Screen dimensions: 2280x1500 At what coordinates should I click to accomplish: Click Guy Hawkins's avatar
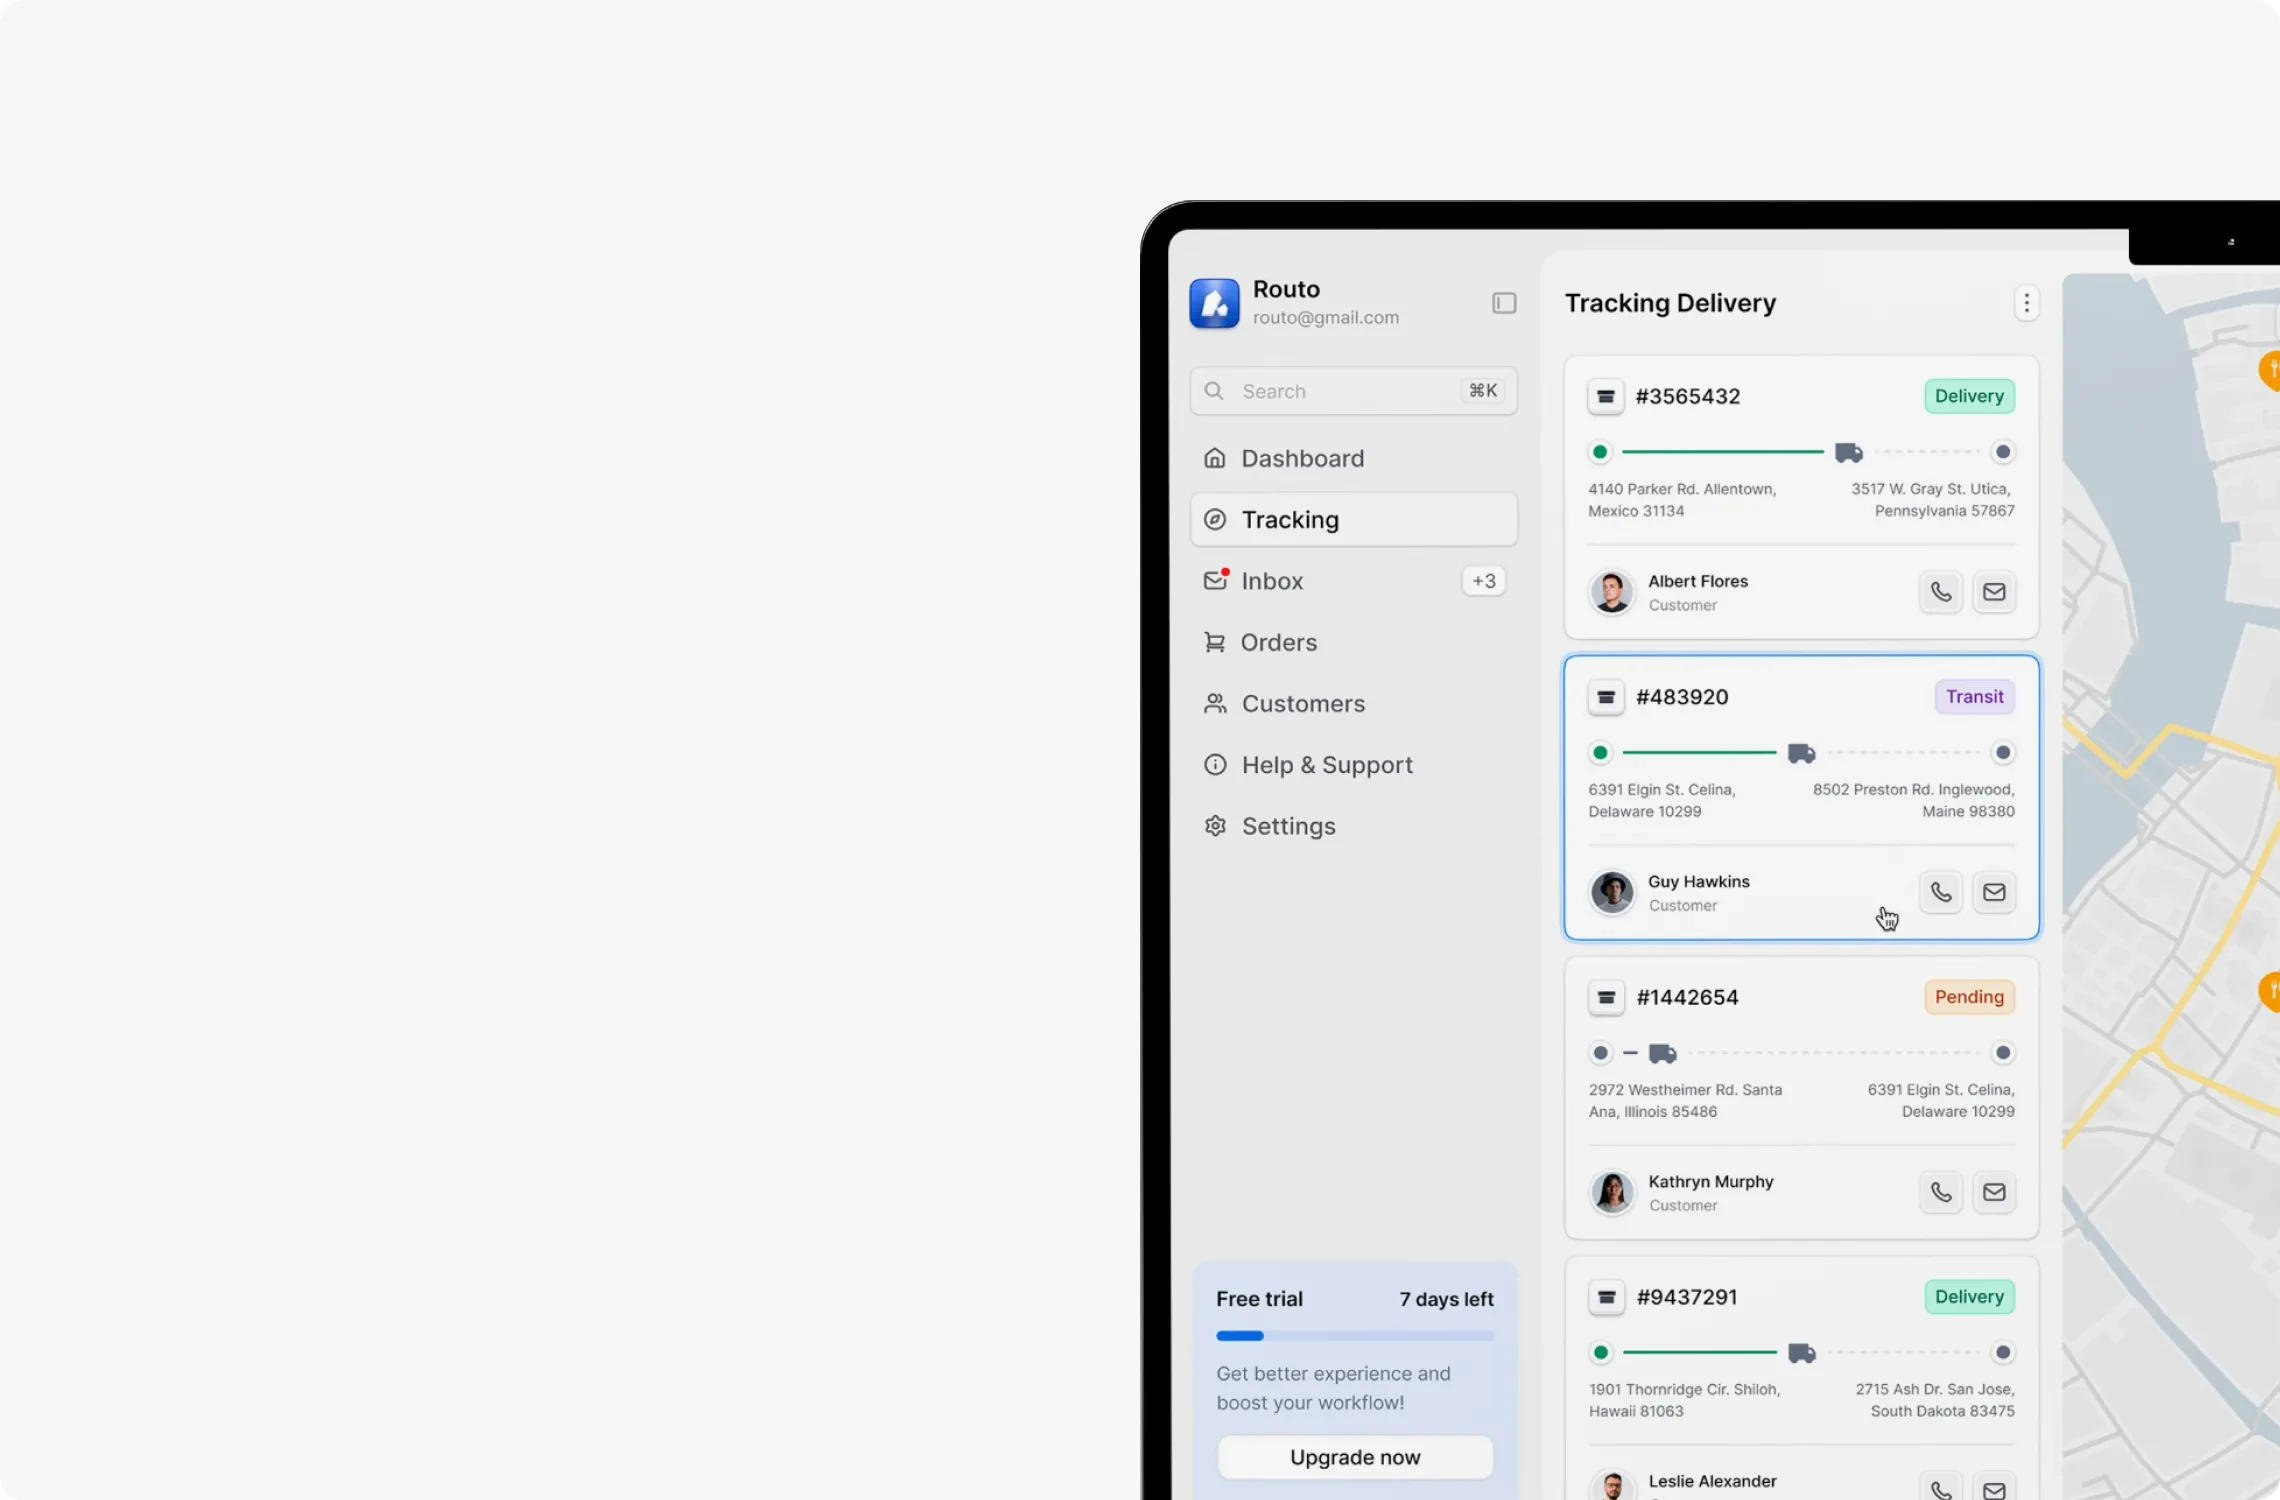pos(1612,892)
